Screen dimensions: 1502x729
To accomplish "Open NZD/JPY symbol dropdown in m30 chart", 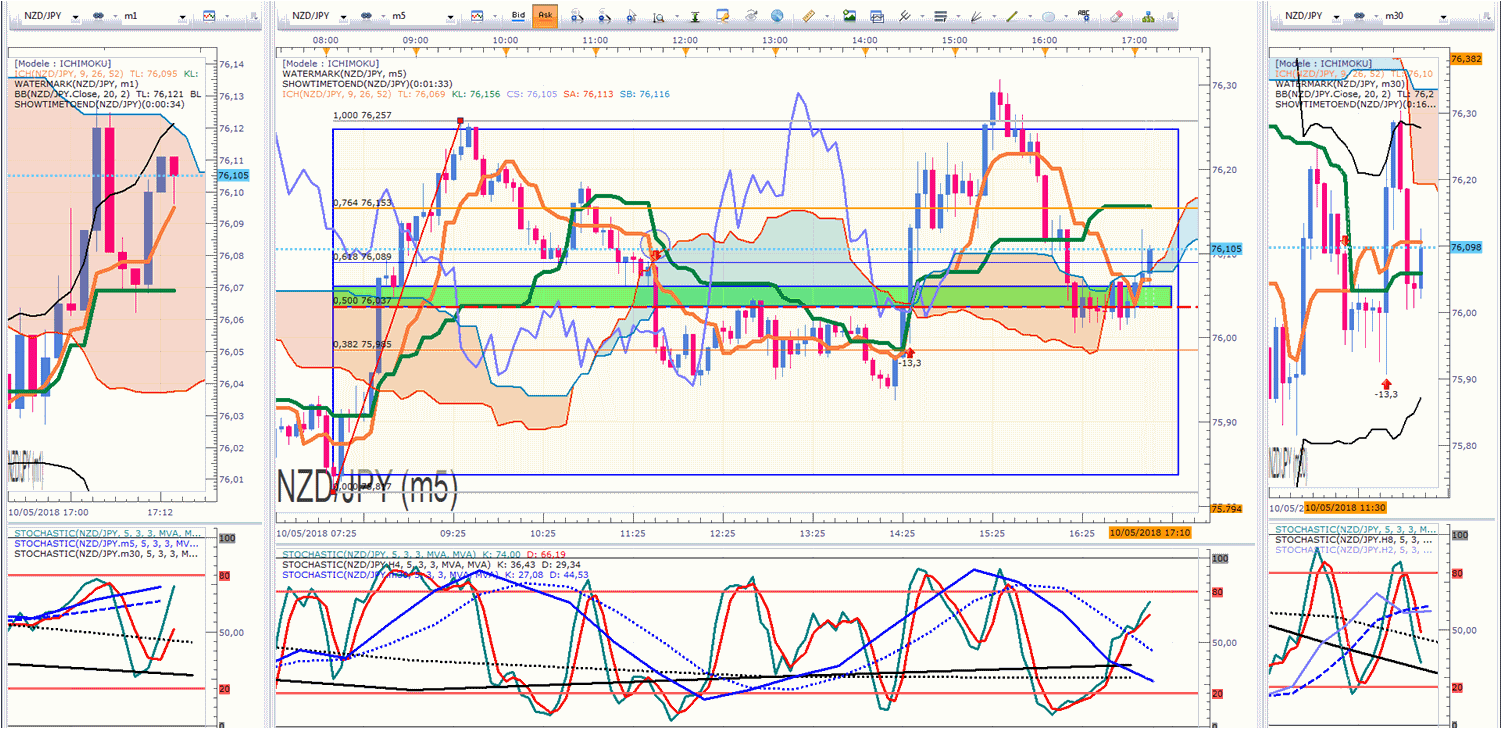I will tap(1336, 17).
